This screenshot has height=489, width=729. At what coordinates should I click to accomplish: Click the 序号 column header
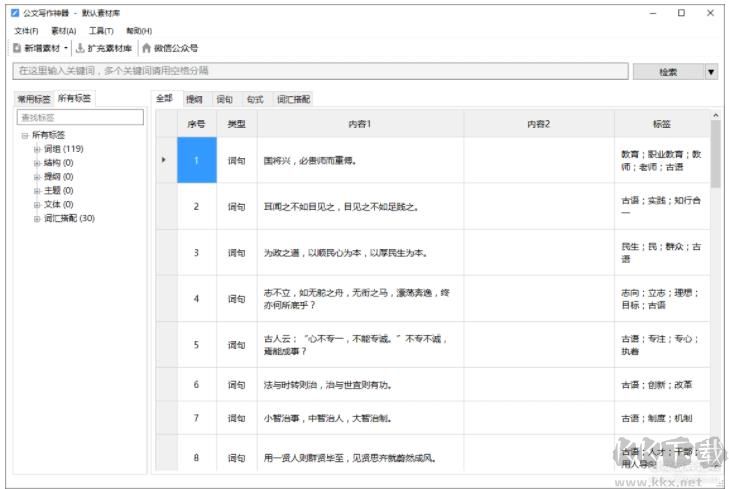[197, 124]
